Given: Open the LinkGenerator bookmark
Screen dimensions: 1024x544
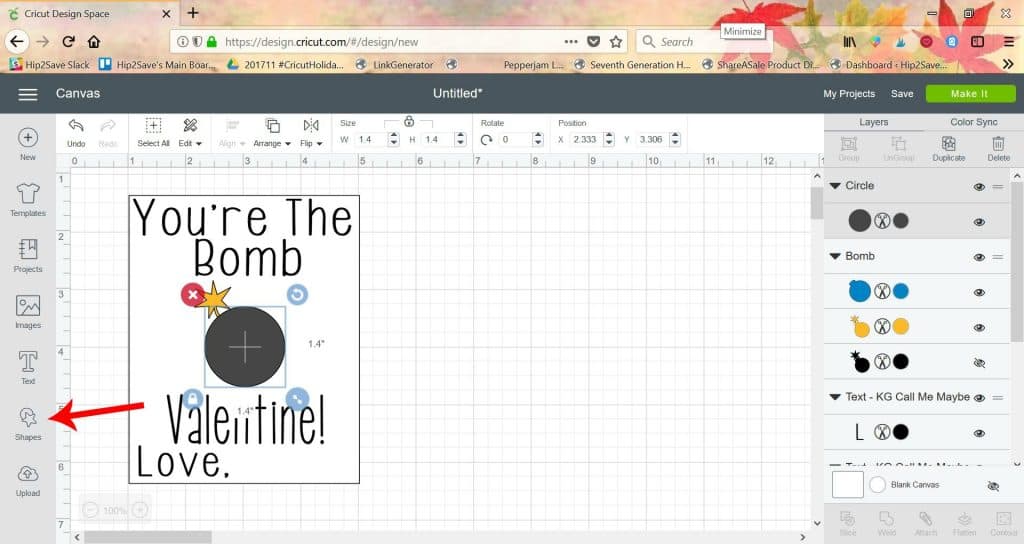Looking at the screenshot, I should [x=394, y=65].
